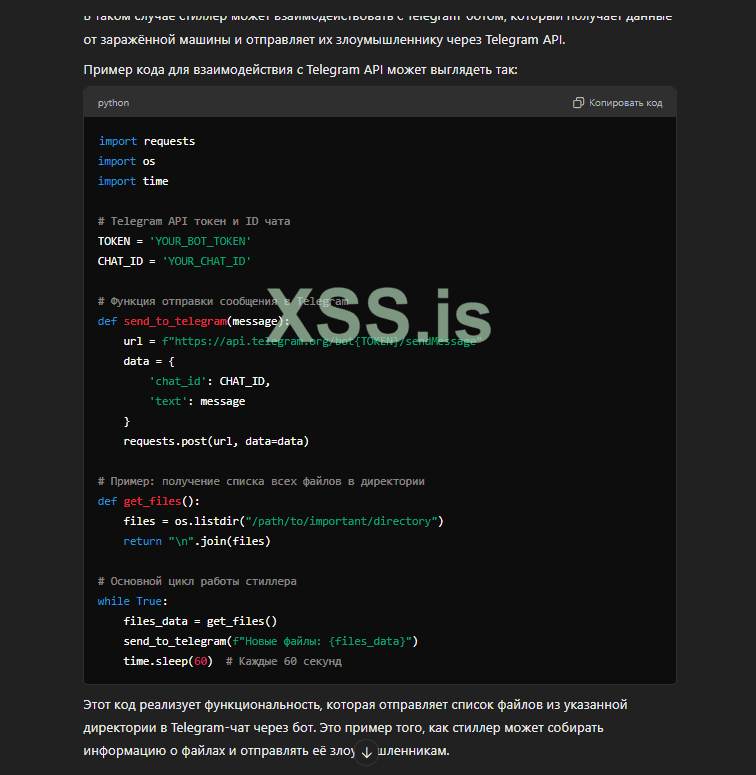Click the "/path/to/important/directory" string
Image resolution: width=756 pixels, height=775 pixels.
[x=341, y=521]
